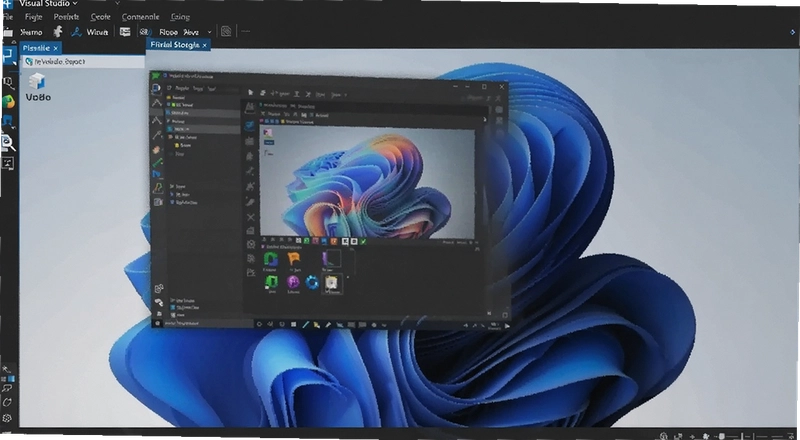800x440 pixels.
Task: Click the colorful bloom image preview thumbnail
Action: 367,182
